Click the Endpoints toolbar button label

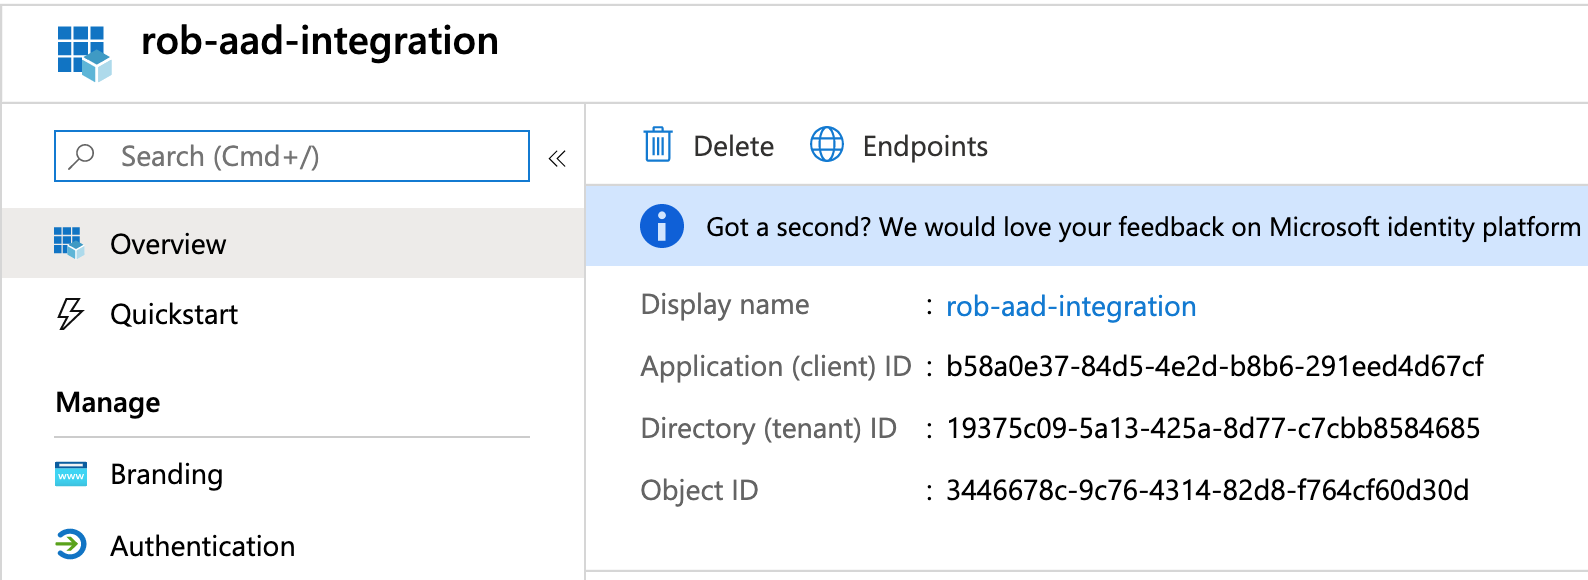tap(925, 146)
